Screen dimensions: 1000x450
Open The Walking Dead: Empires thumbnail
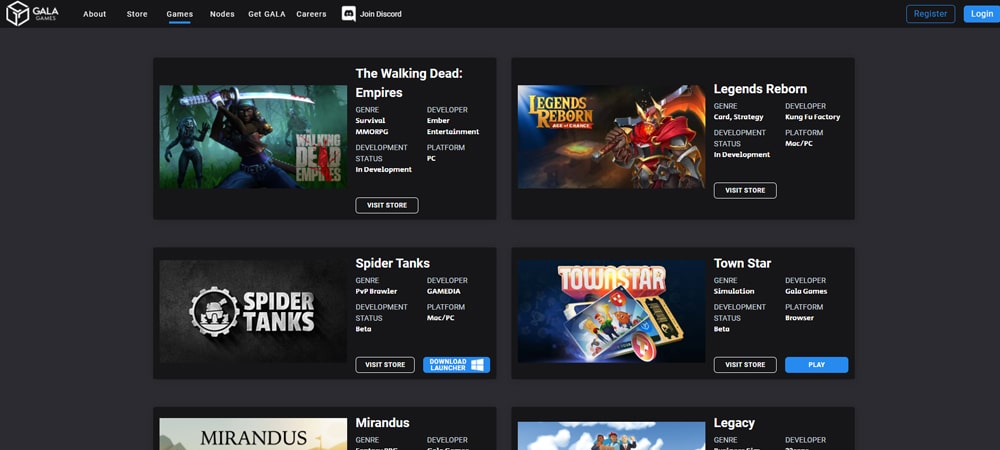[253, 137]
